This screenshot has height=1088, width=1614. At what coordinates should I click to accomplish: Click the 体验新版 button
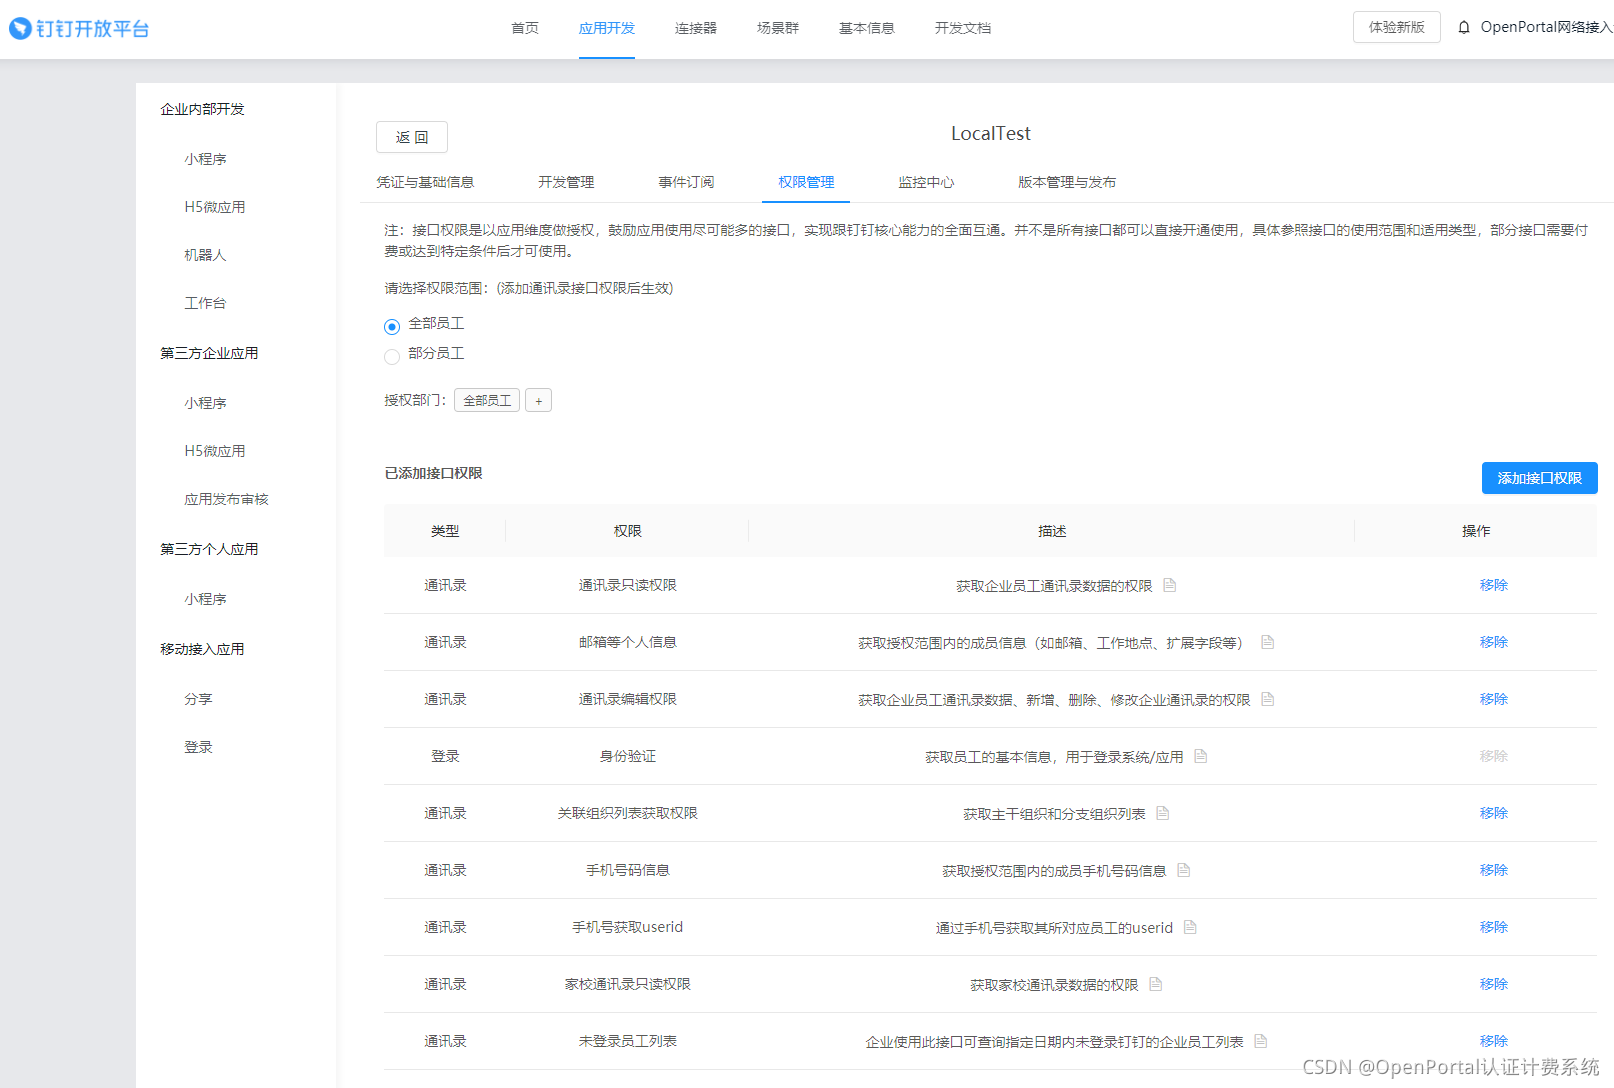[x=1397, y=27]
